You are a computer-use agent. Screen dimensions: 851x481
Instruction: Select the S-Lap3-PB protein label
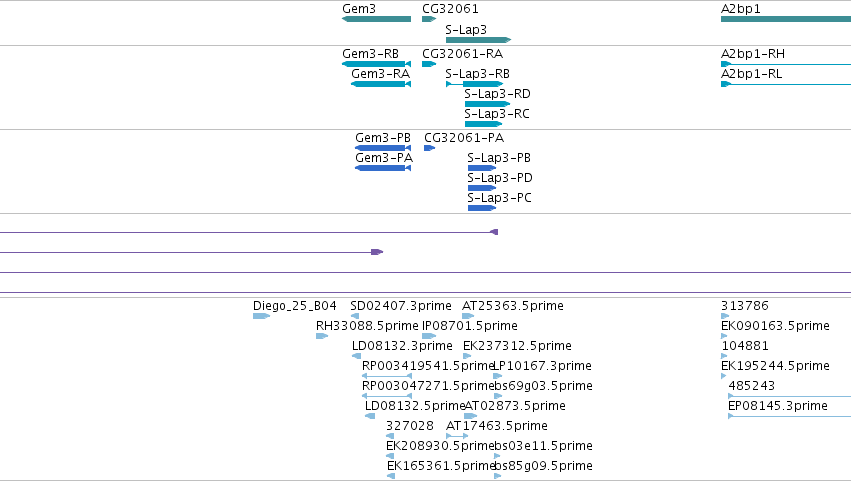pyautogui.click(x=499, y=158)
